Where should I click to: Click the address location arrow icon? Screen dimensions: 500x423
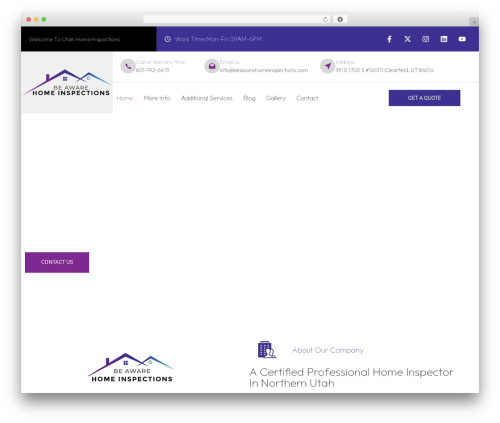click(327, 66)
